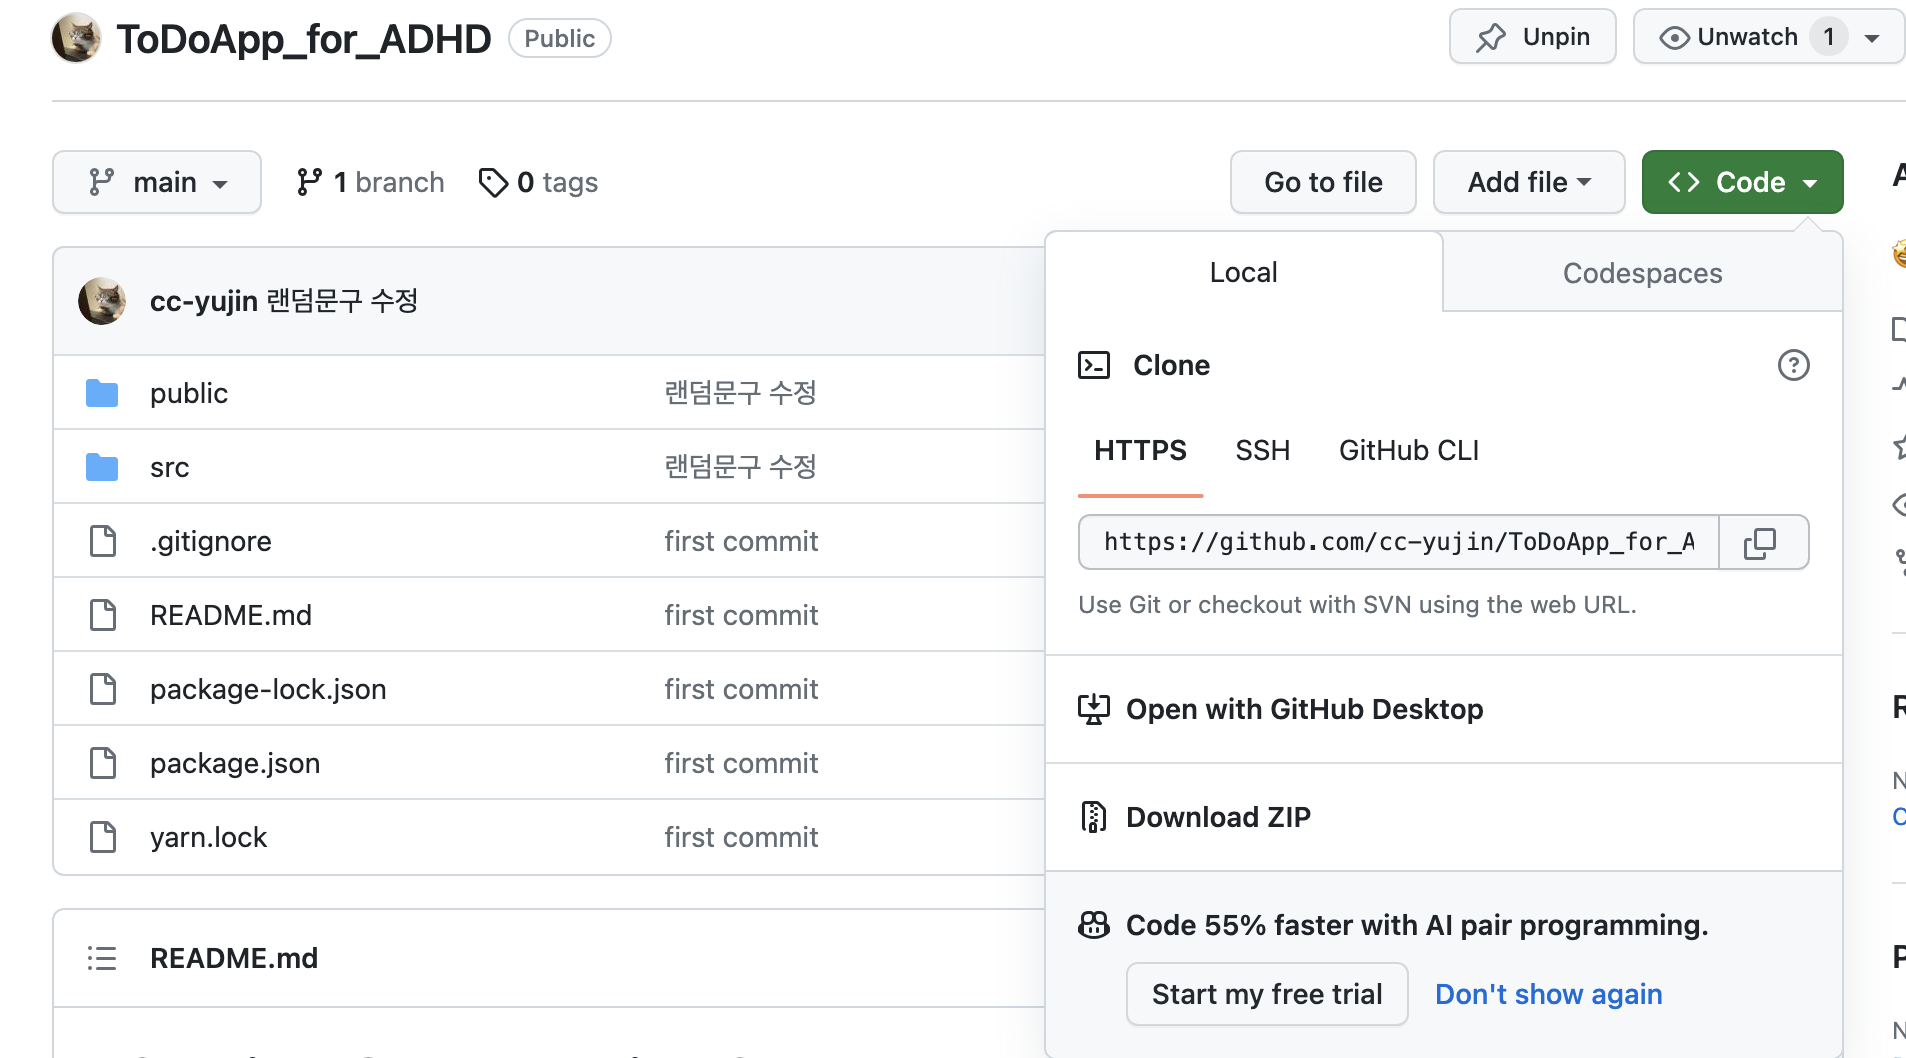1906x1058 pixels.
Task: Click Start my free trial button
Action: tap(1267, 994)
